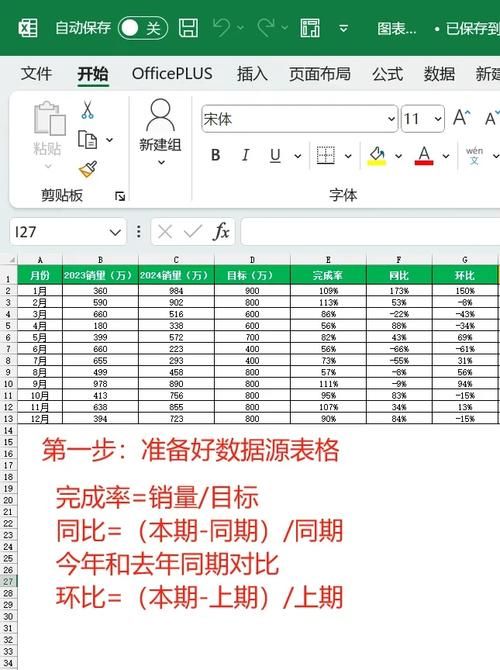500x670 pixels.
Task: Click the 已保存到 status text in title bar
Action: [x=472, y=29]
